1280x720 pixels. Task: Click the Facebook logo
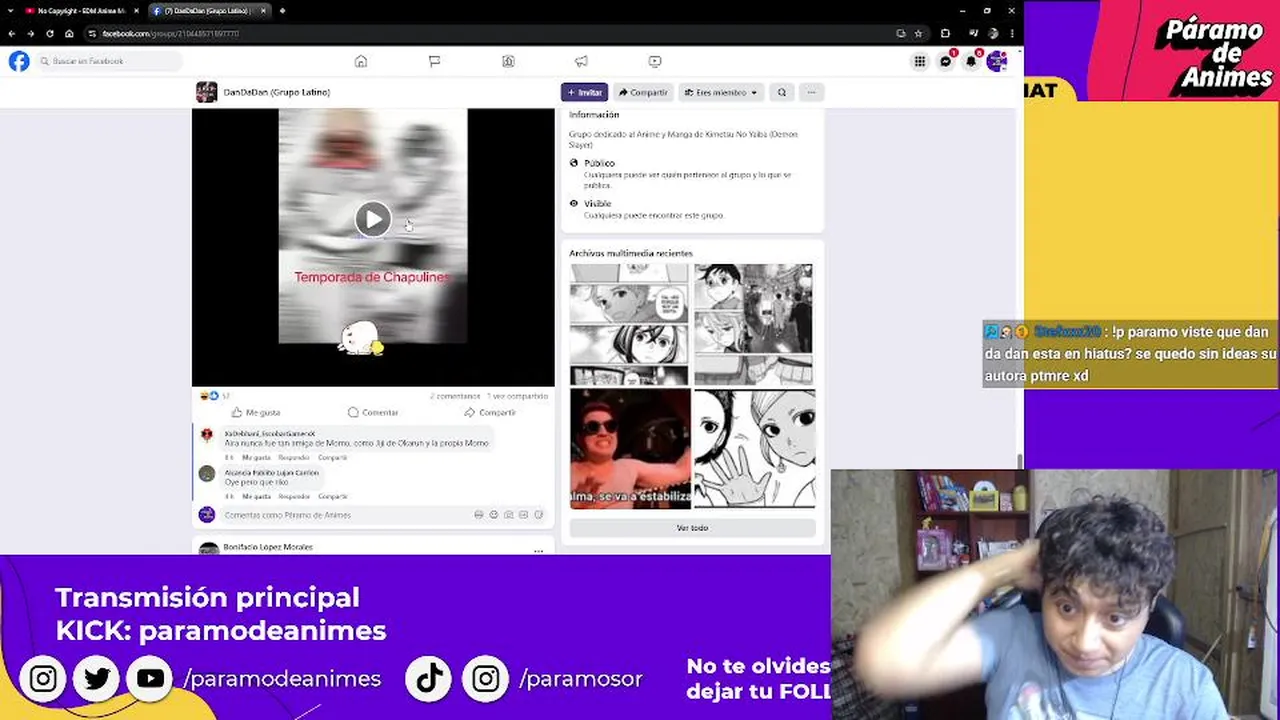[x=19, y=61]
